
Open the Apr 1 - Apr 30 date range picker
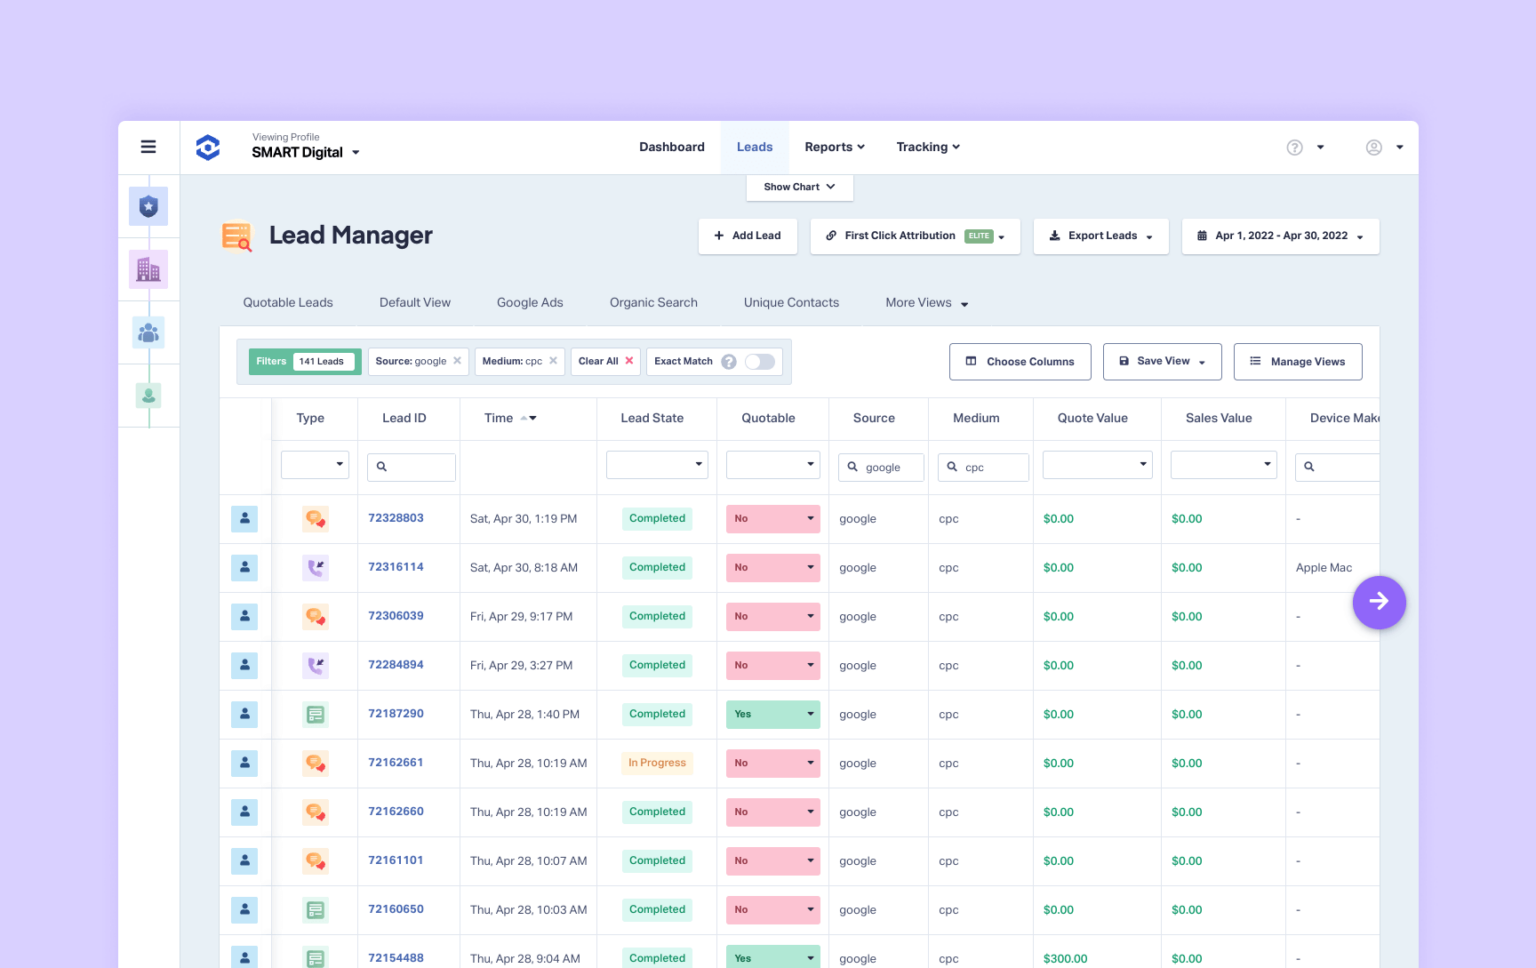[1280, 236]
